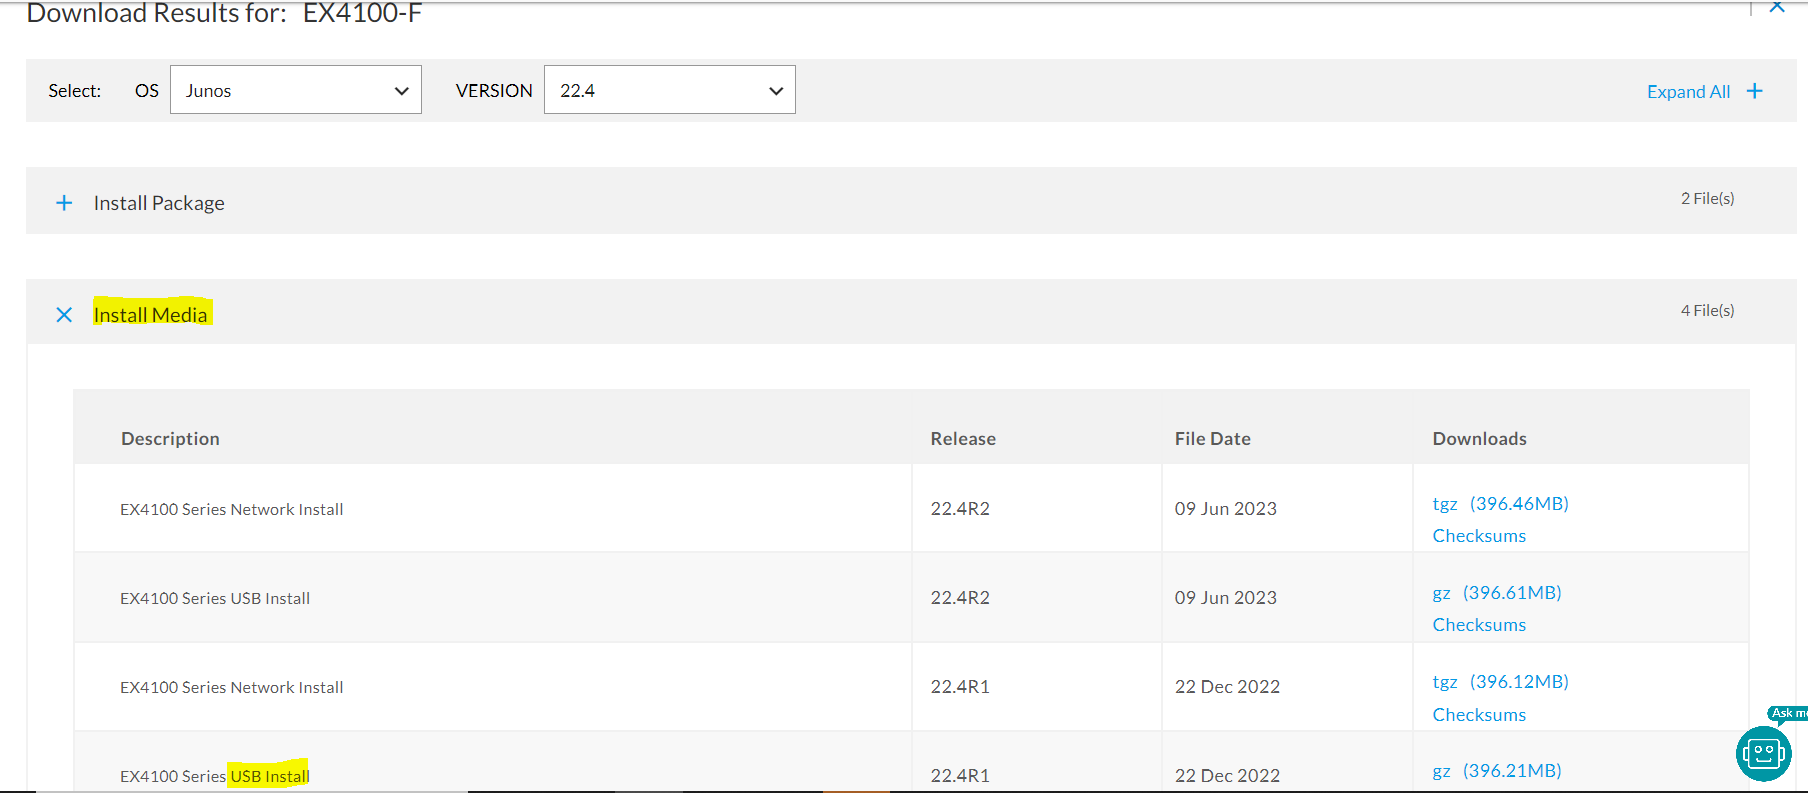This screenshot has width=1808, height=793.
Task: Open Checksums for 22.4R2 USB Install
Action: tap(1479, 624)
